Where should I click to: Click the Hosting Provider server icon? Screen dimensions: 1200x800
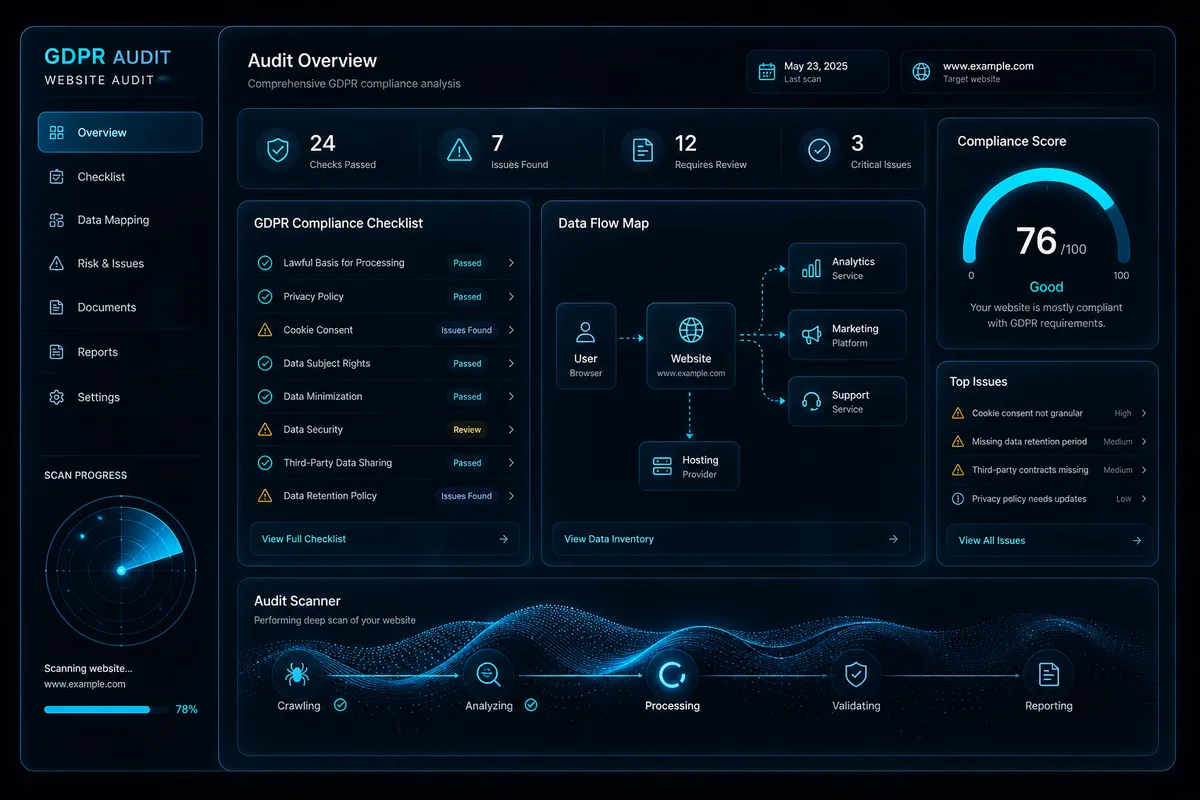662,466
